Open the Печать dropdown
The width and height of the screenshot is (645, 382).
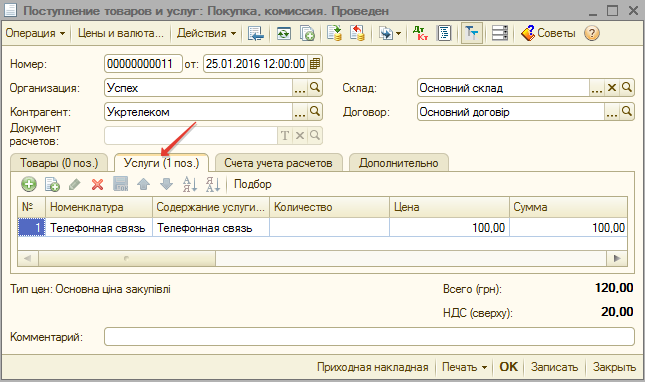point(464,367)
